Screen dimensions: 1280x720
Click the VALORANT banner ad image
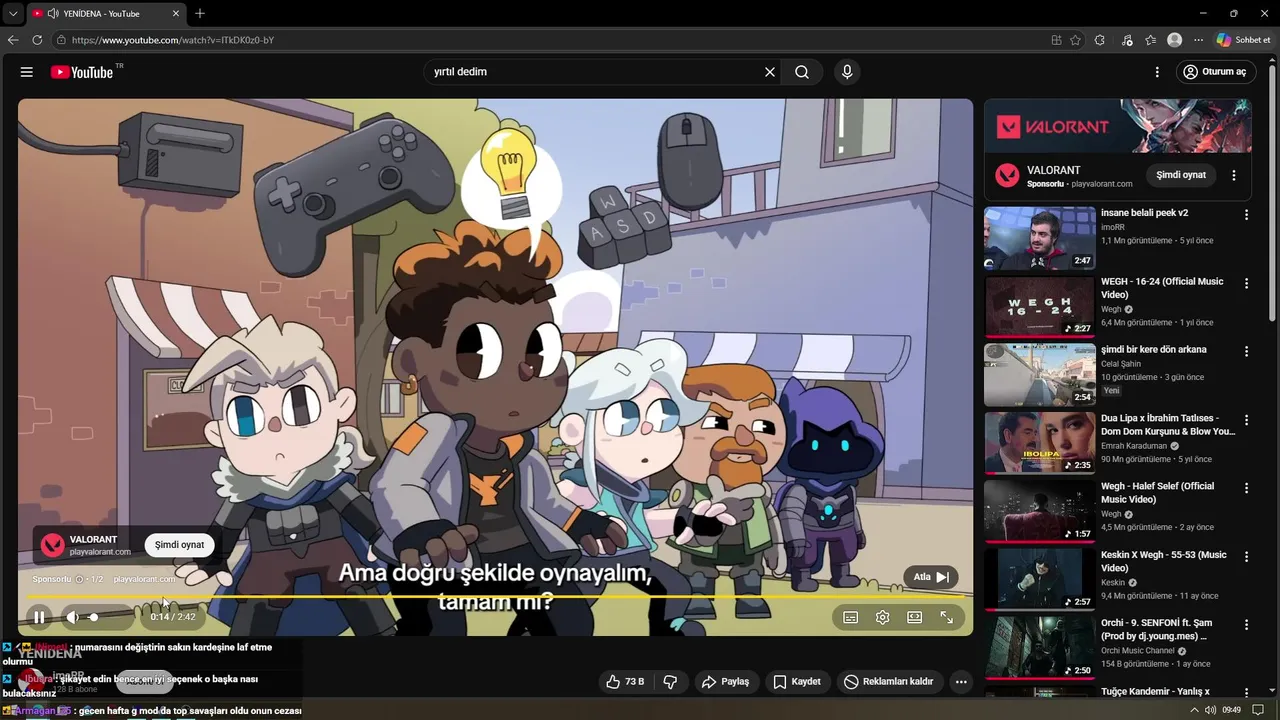click(1118, 126)
